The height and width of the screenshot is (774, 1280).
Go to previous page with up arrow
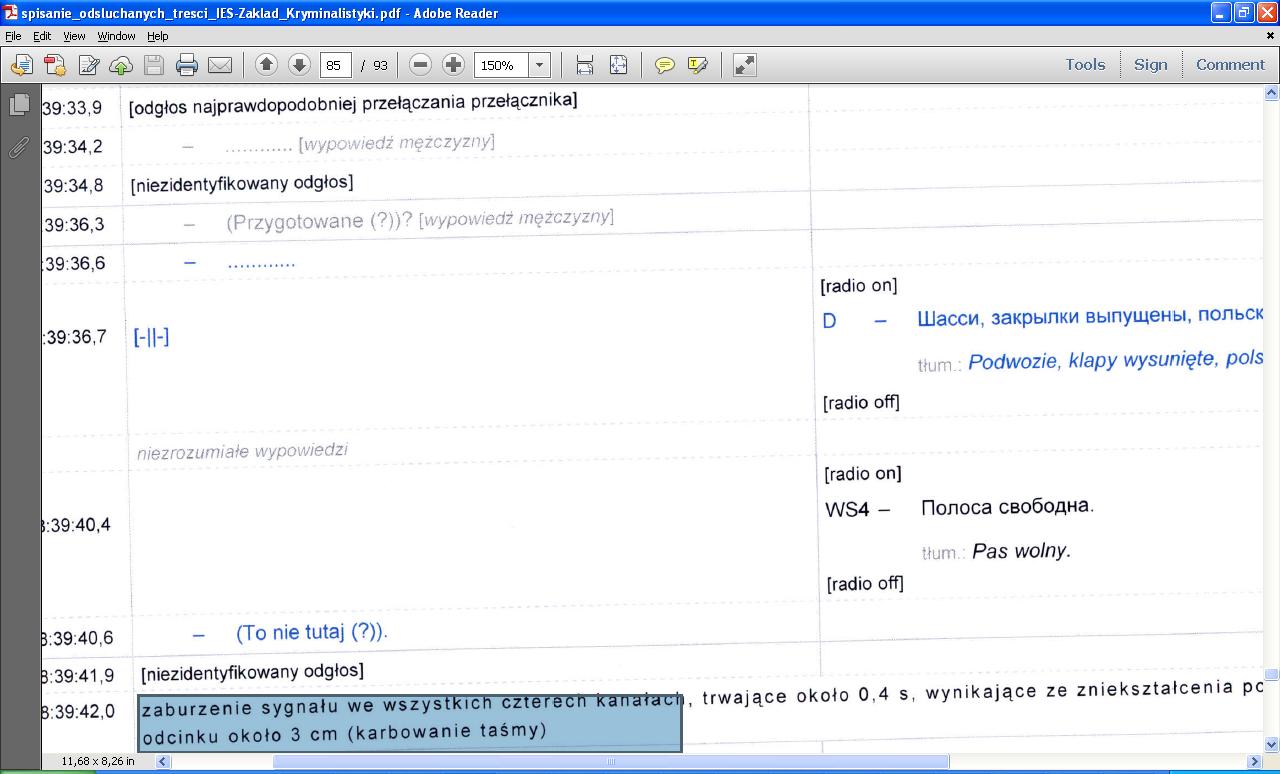coord(266,64)
